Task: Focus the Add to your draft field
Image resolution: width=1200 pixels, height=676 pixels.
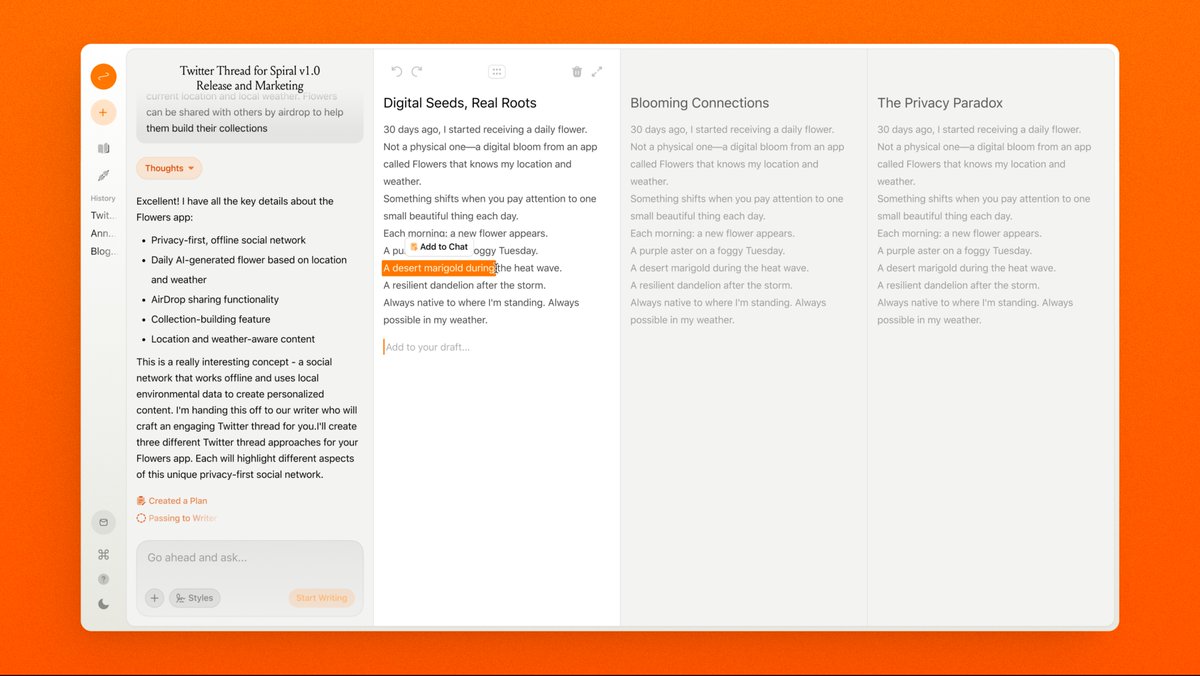Action: (x=495, y=347)
